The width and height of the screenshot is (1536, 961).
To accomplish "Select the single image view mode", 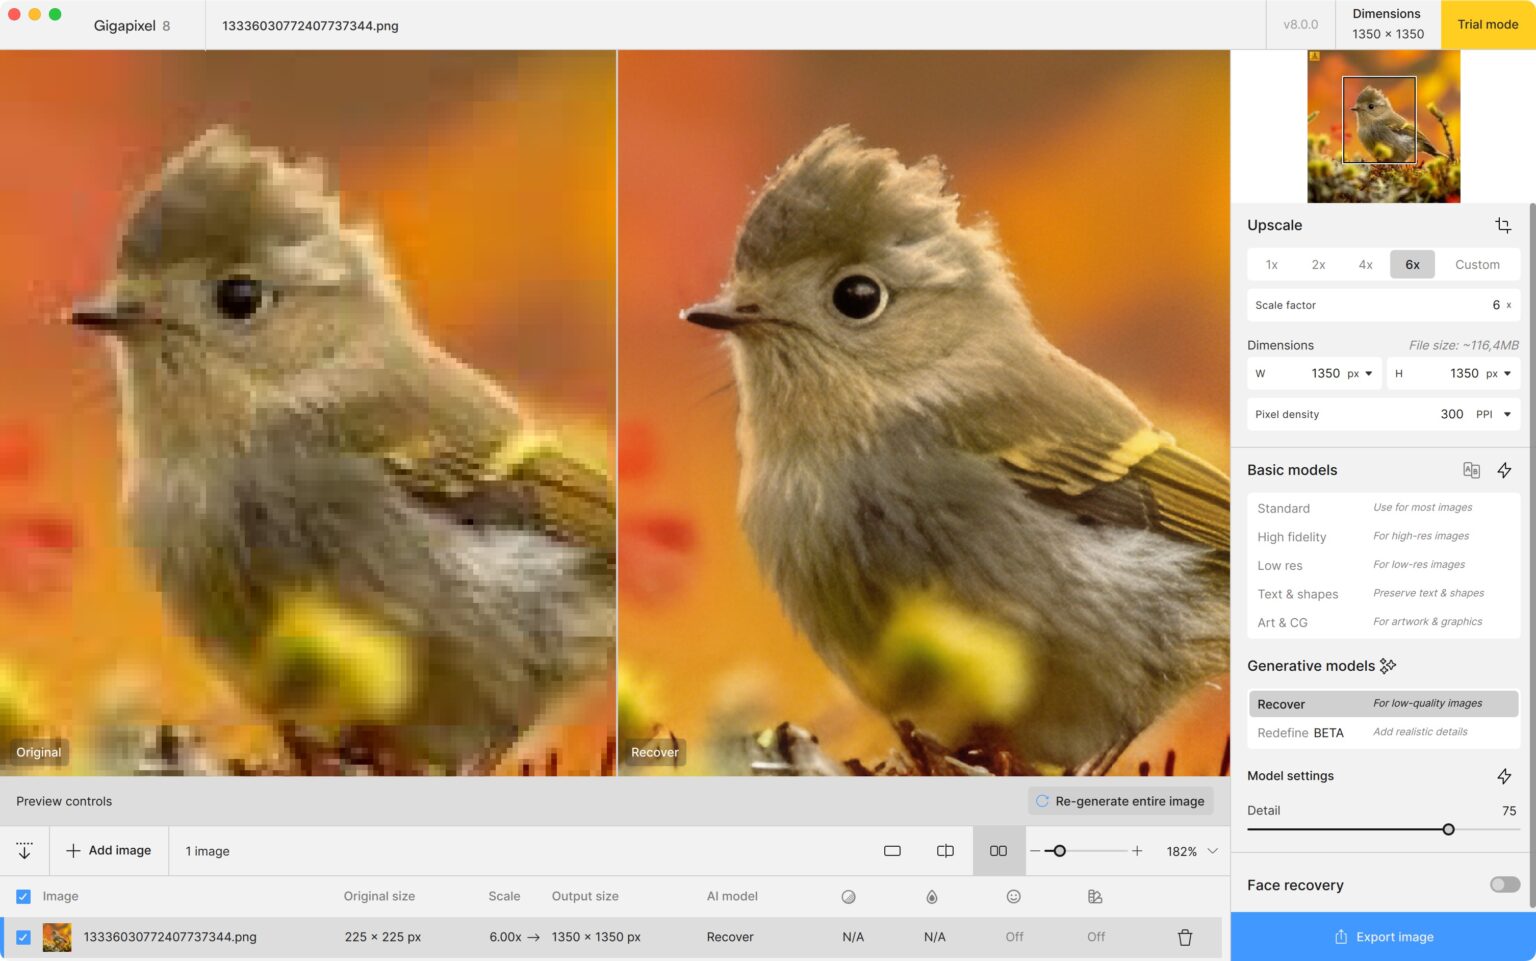I will [892, 850].
